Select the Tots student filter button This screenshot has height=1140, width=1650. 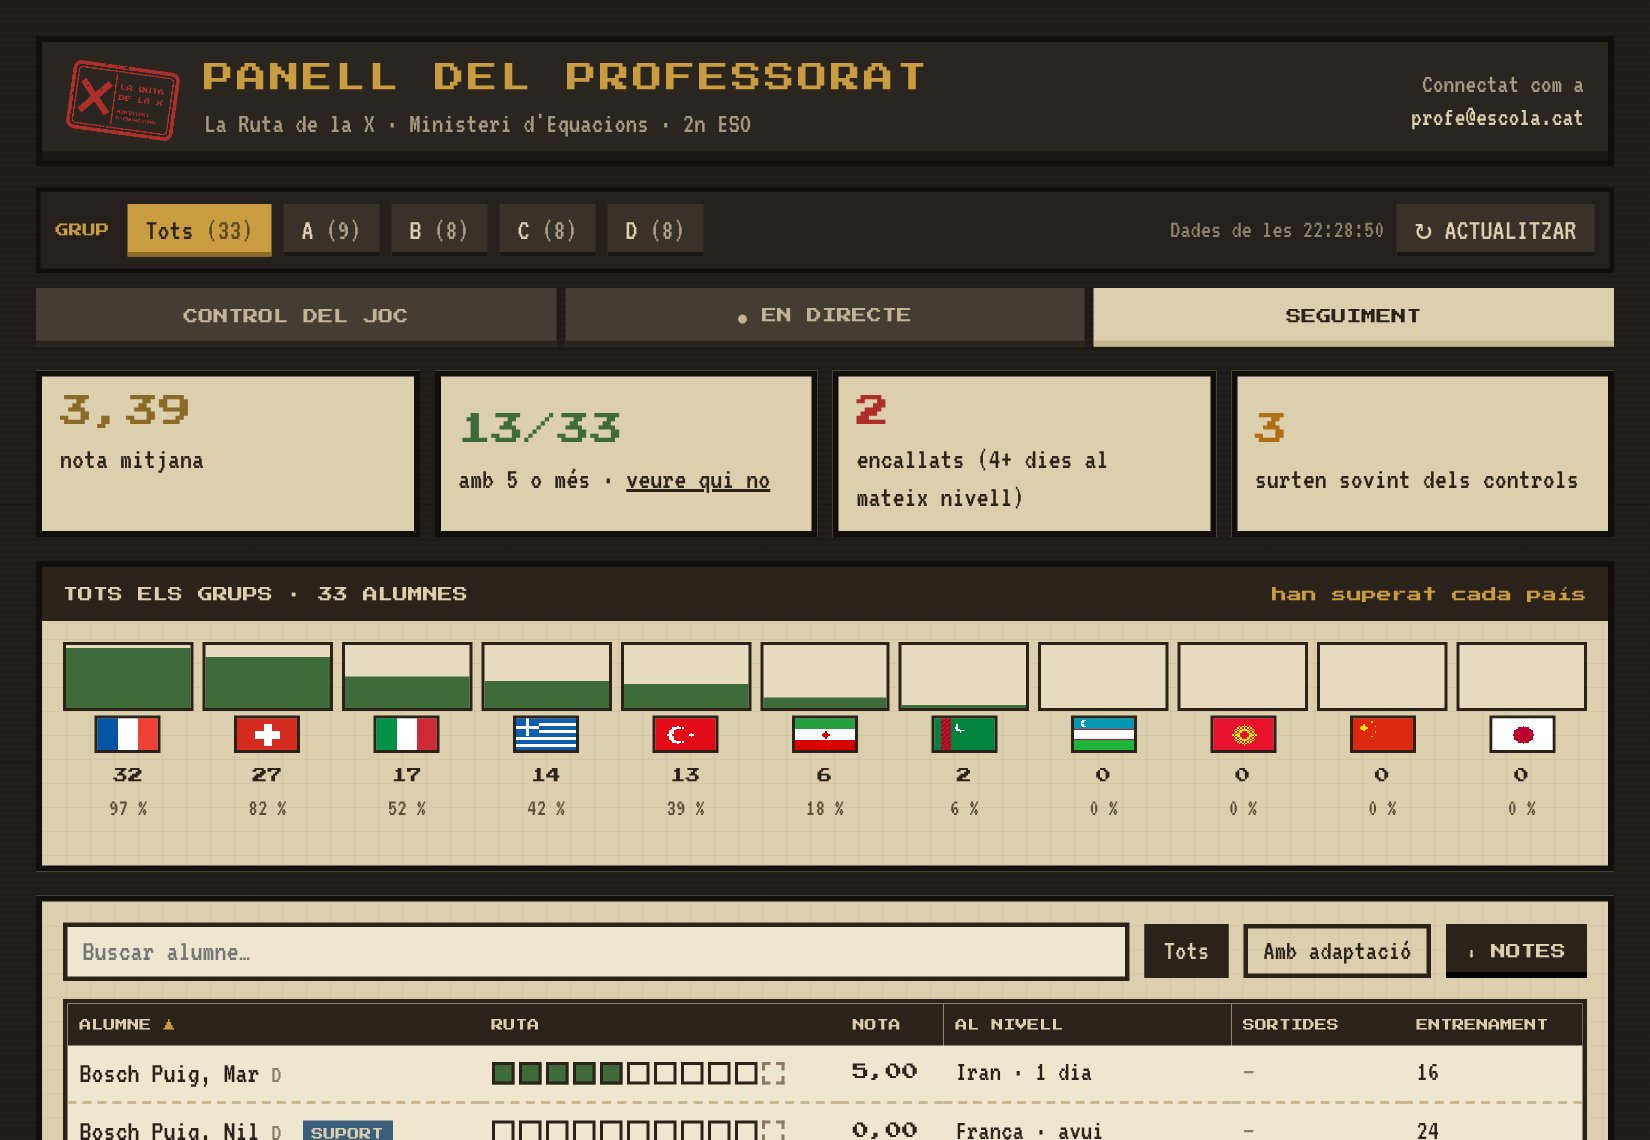coord(1186,951)
